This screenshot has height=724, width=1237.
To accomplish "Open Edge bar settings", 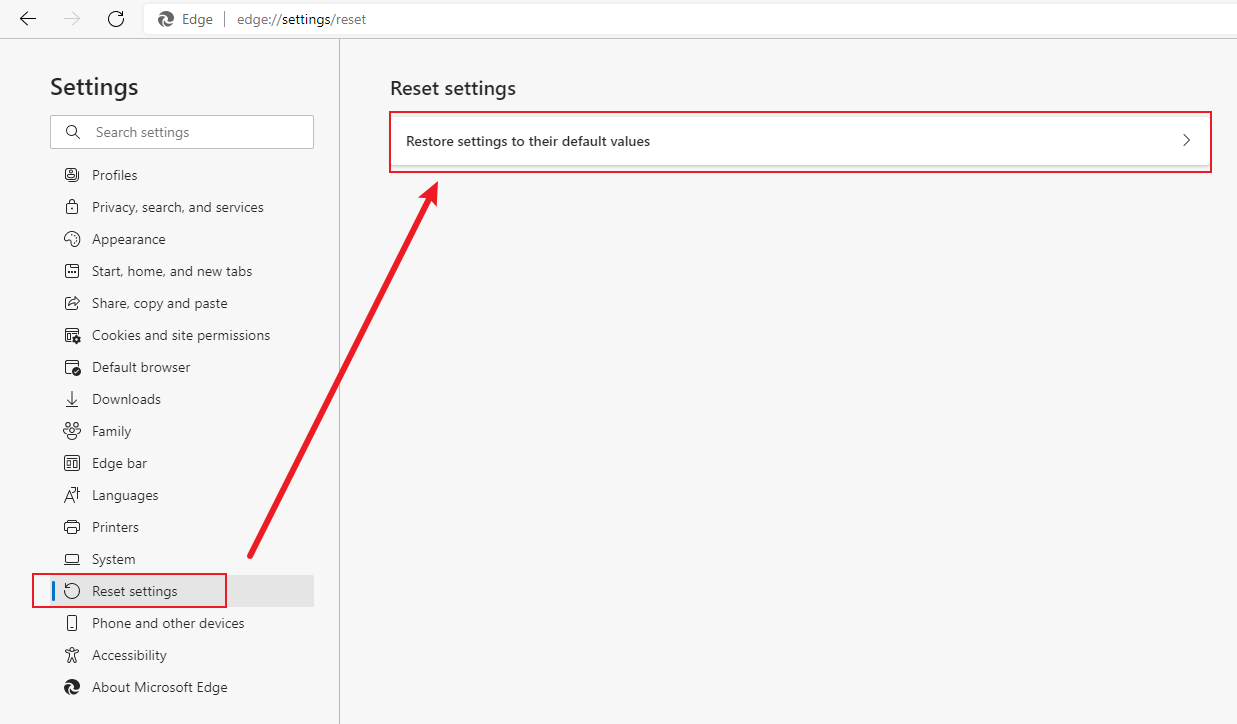I will 182,463.
